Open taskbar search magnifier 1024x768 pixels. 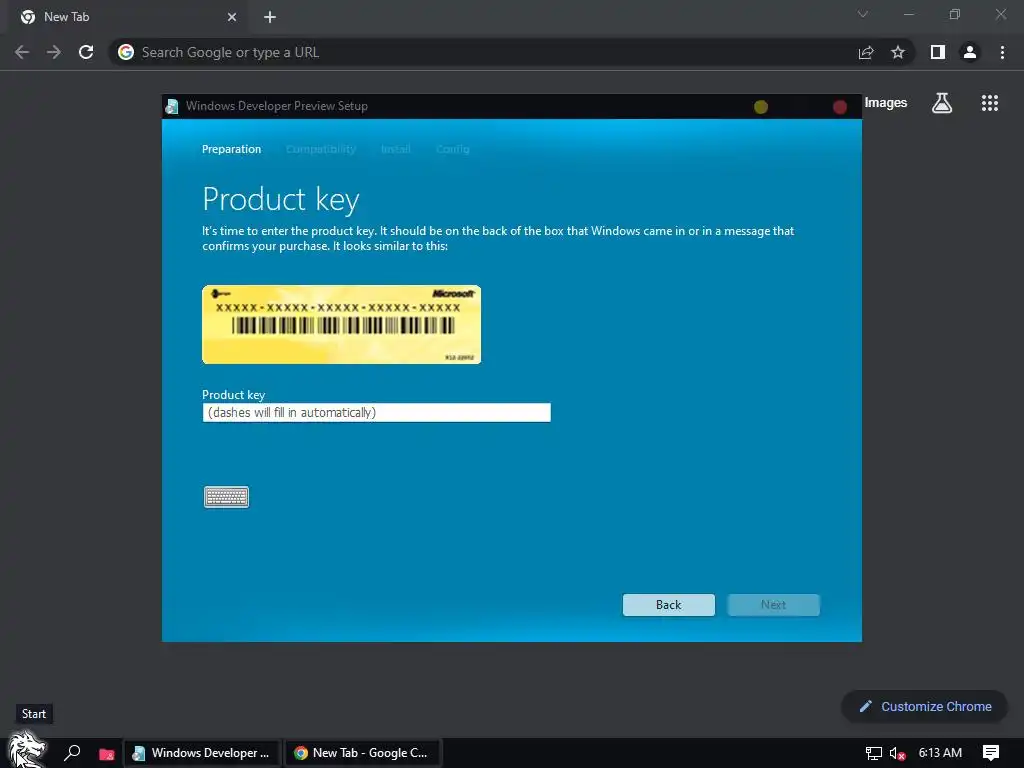72,753
